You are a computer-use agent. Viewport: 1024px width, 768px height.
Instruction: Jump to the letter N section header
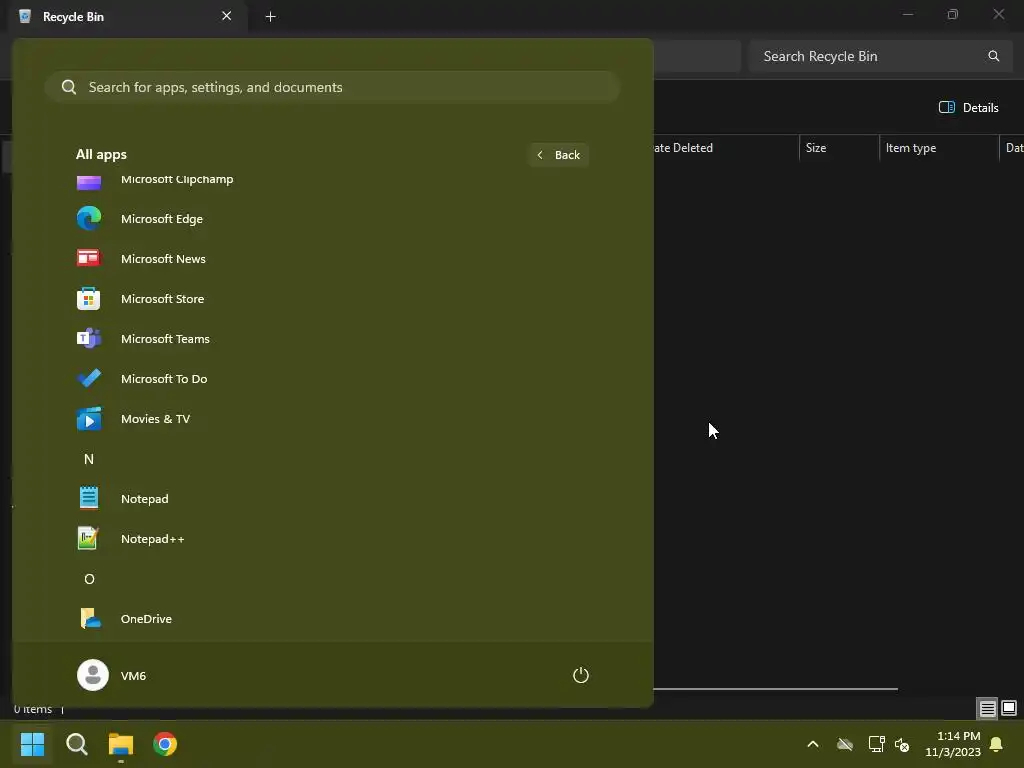pos(89,459)
